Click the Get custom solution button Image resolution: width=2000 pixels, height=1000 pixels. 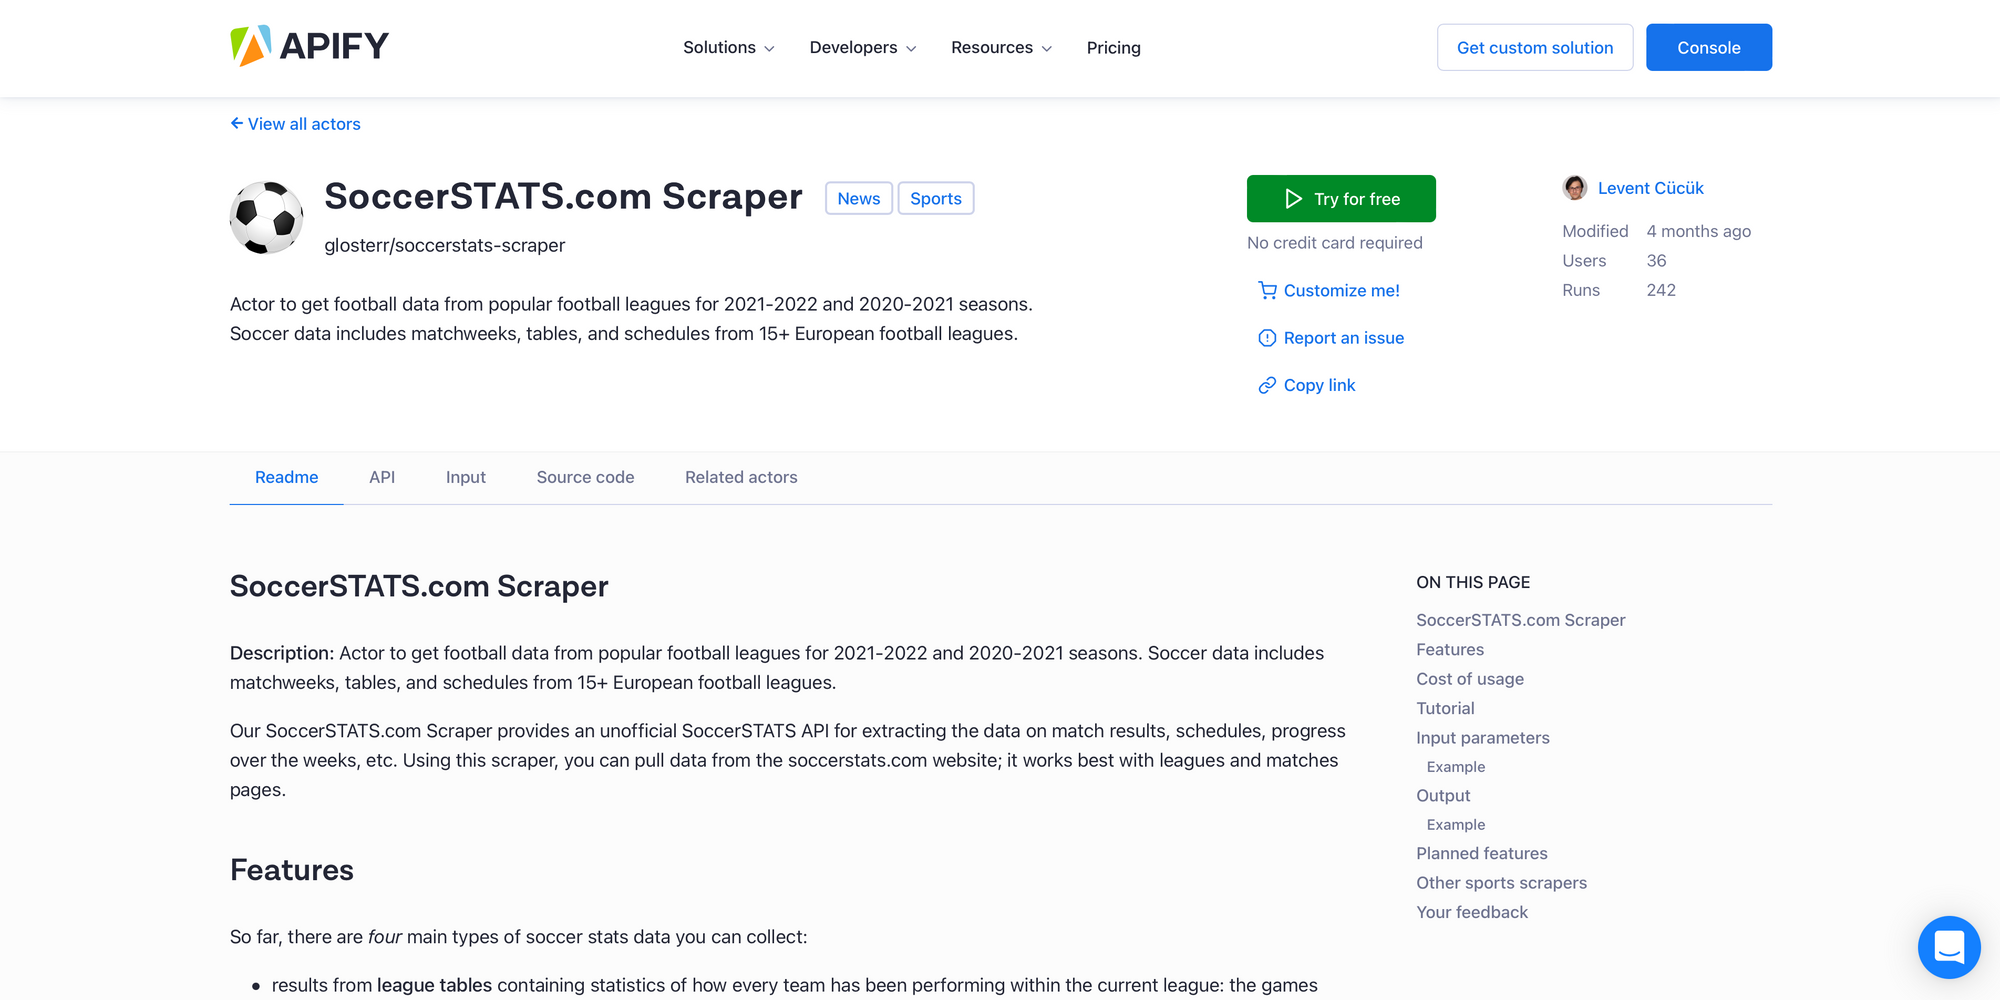pyautogui.click(x=1534, y=47)
